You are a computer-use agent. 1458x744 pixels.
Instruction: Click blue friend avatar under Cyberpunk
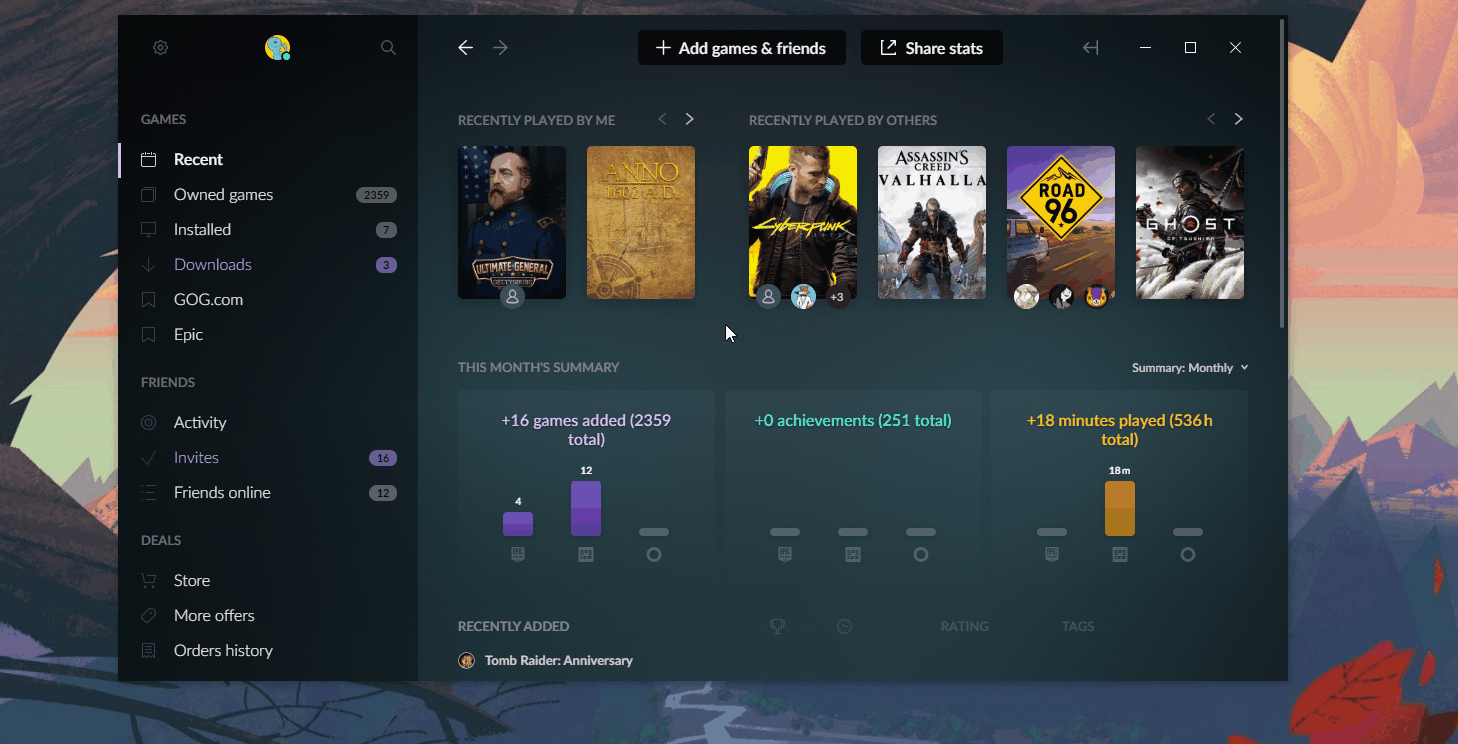pos(803,297)
